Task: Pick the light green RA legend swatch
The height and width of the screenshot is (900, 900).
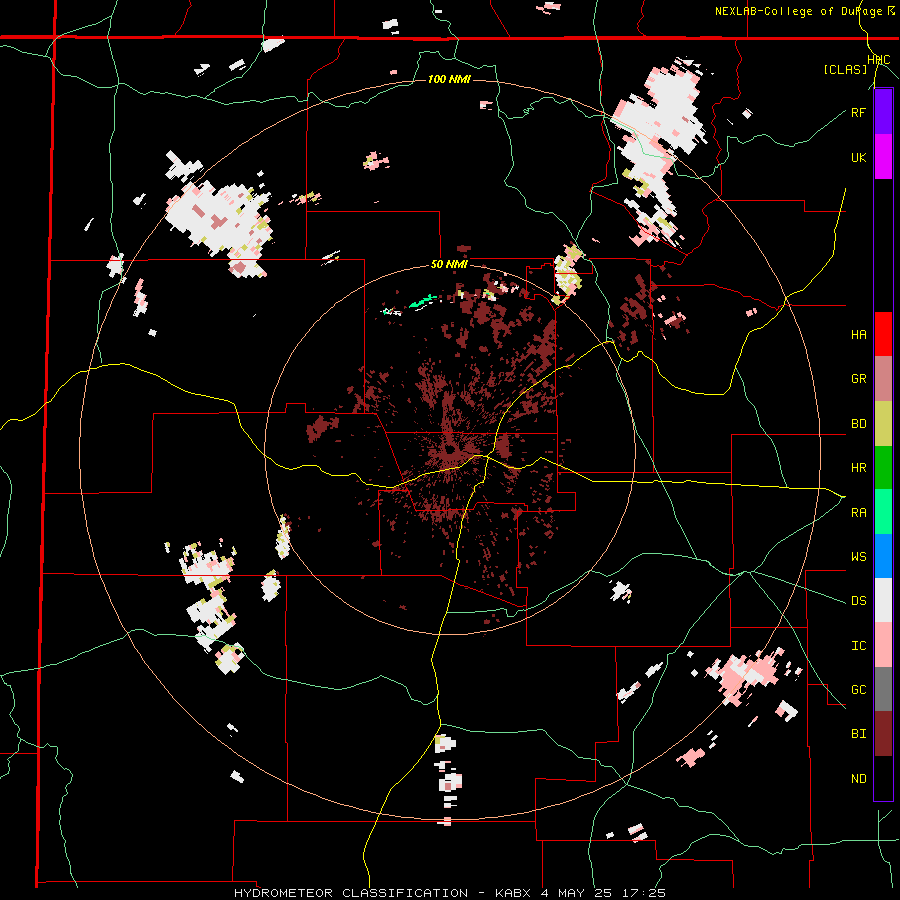Action: (x=883, y=512)
